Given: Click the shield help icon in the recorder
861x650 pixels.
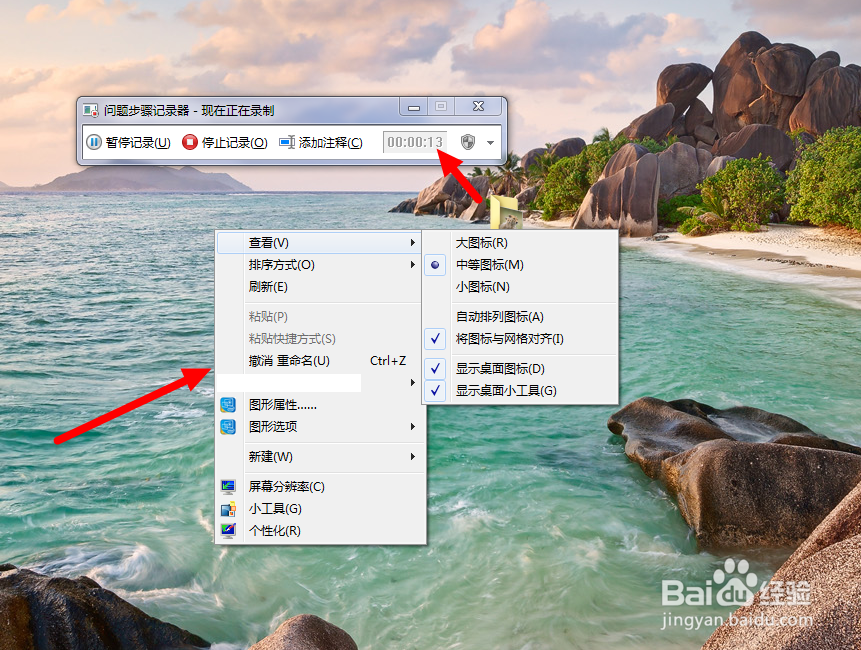Looking at the screenshot, I should click(468, 142).
